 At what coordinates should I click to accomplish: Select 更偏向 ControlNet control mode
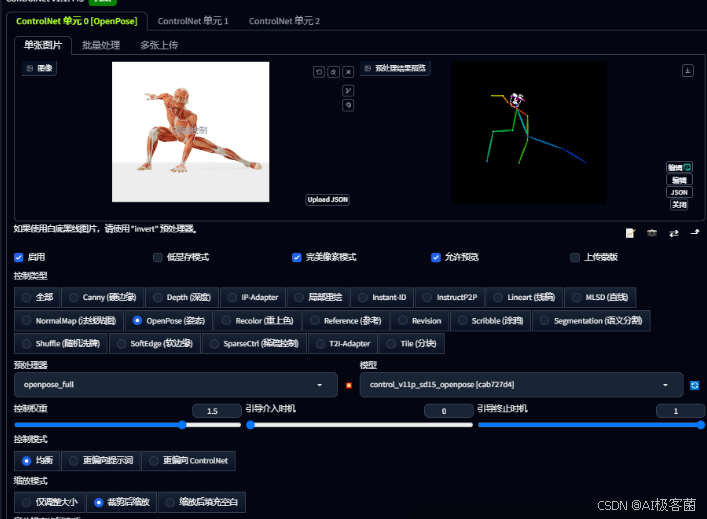(x=188, y=460)
